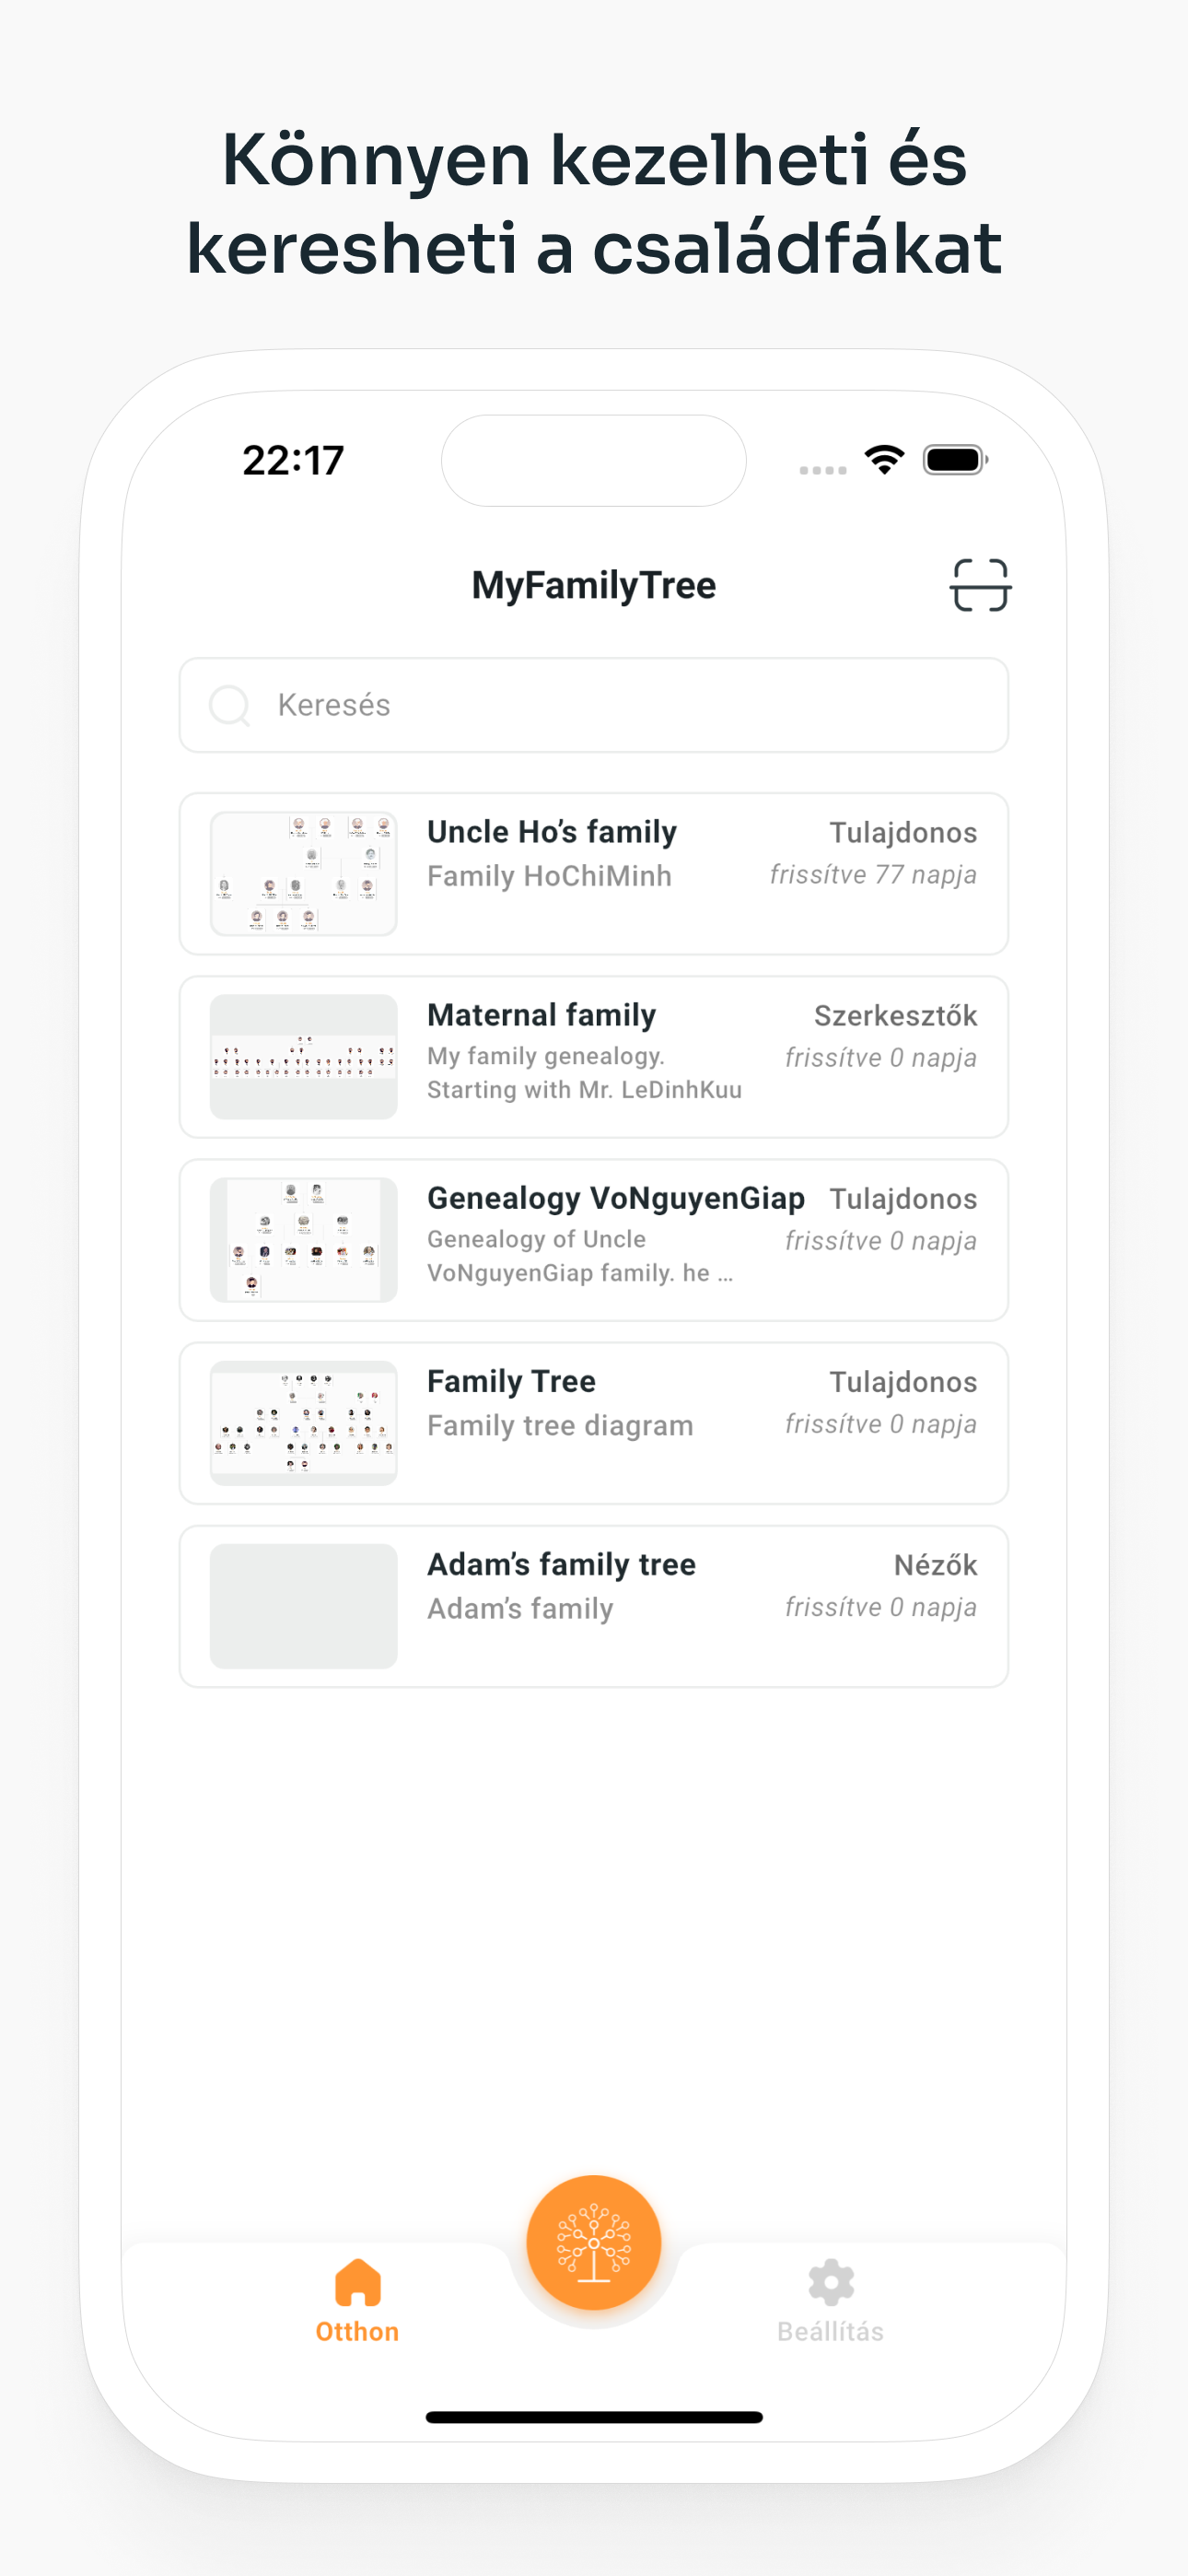
Task: Open the Beállítás gear icon
Action: tap(830, 2281)
